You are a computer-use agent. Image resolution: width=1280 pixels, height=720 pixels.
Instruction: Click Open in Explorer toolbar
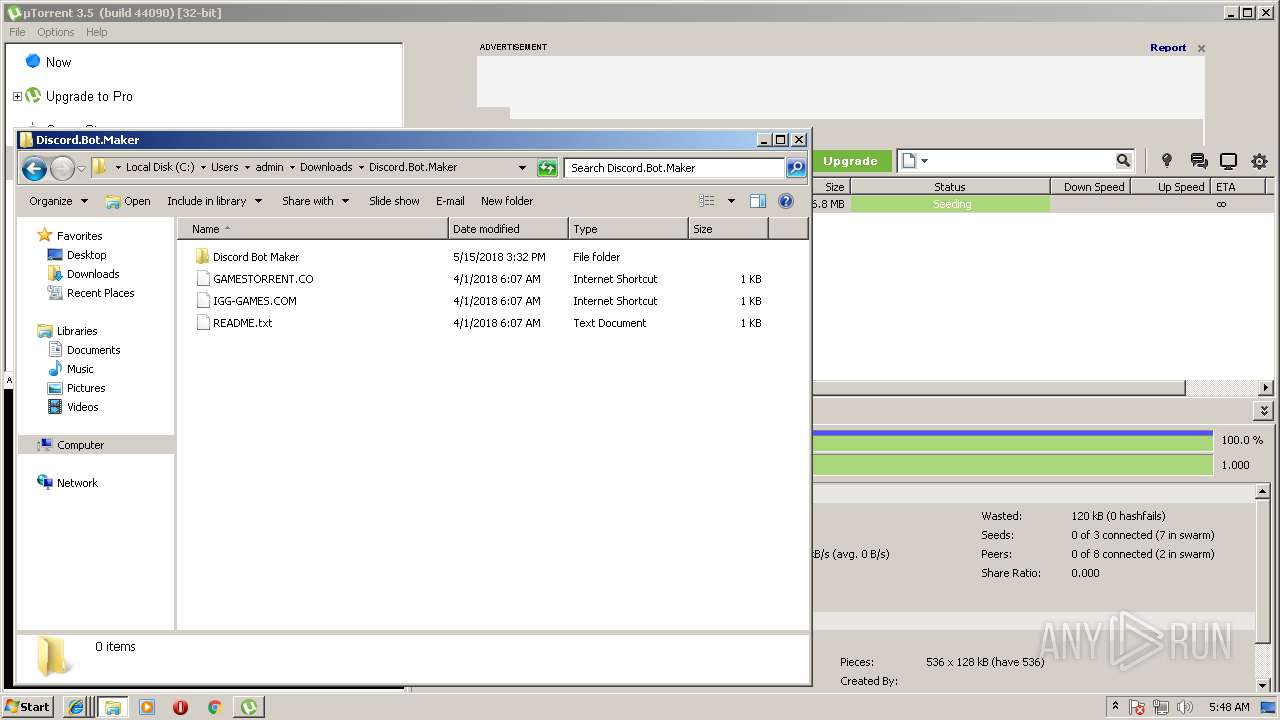click(128, 201)
